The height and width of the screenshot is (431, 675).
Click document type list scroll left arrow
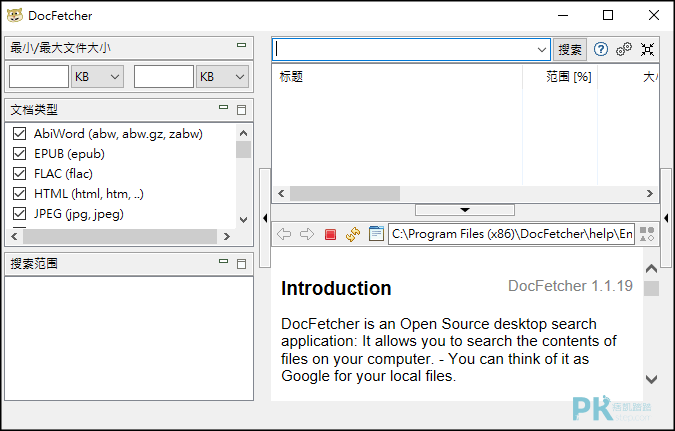click(14, 236)
